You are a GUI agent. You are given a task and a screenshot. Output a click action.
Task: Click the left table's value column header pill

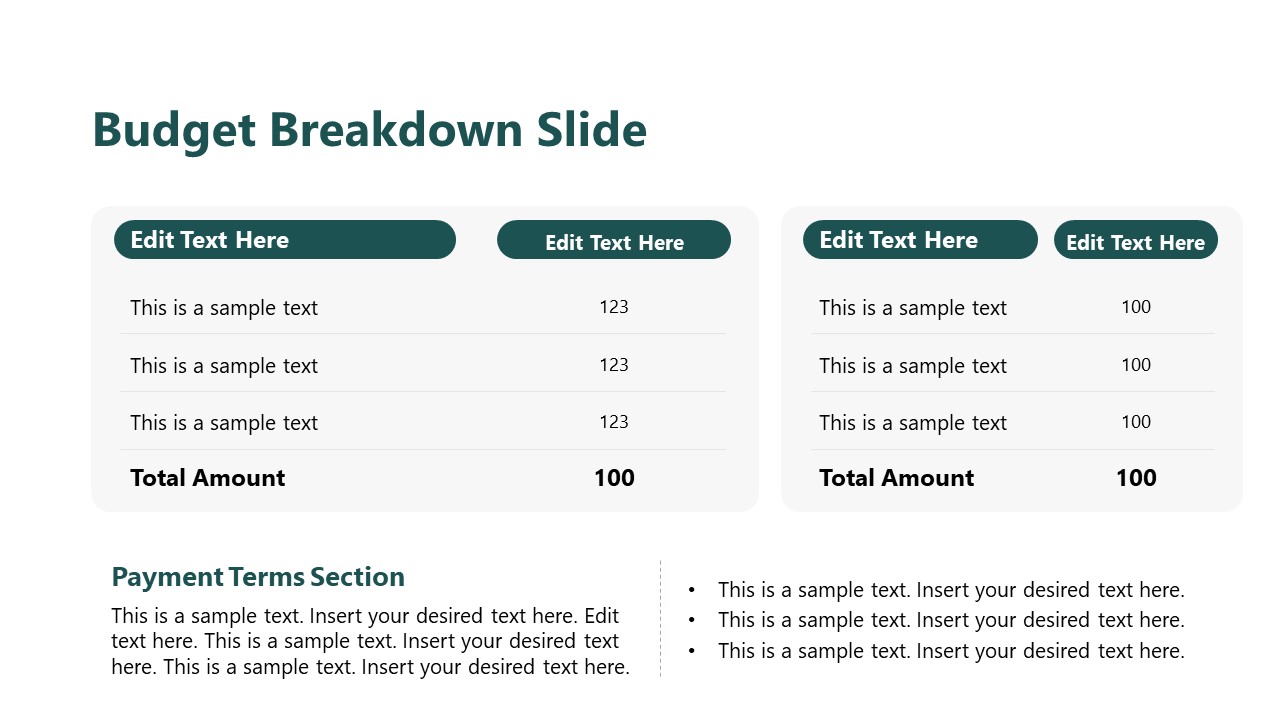click(614, 241)
